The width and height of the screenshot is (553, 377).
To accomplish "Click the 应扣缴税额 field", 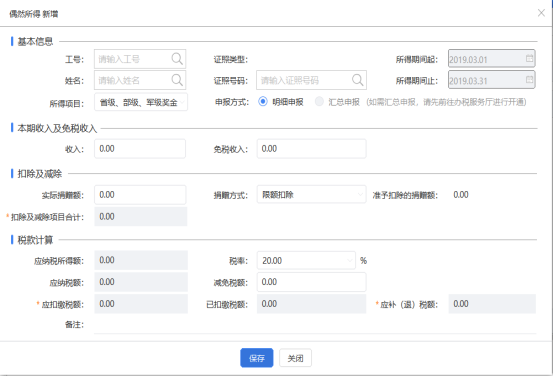I will pyautogui.click(x=141, y=304).
